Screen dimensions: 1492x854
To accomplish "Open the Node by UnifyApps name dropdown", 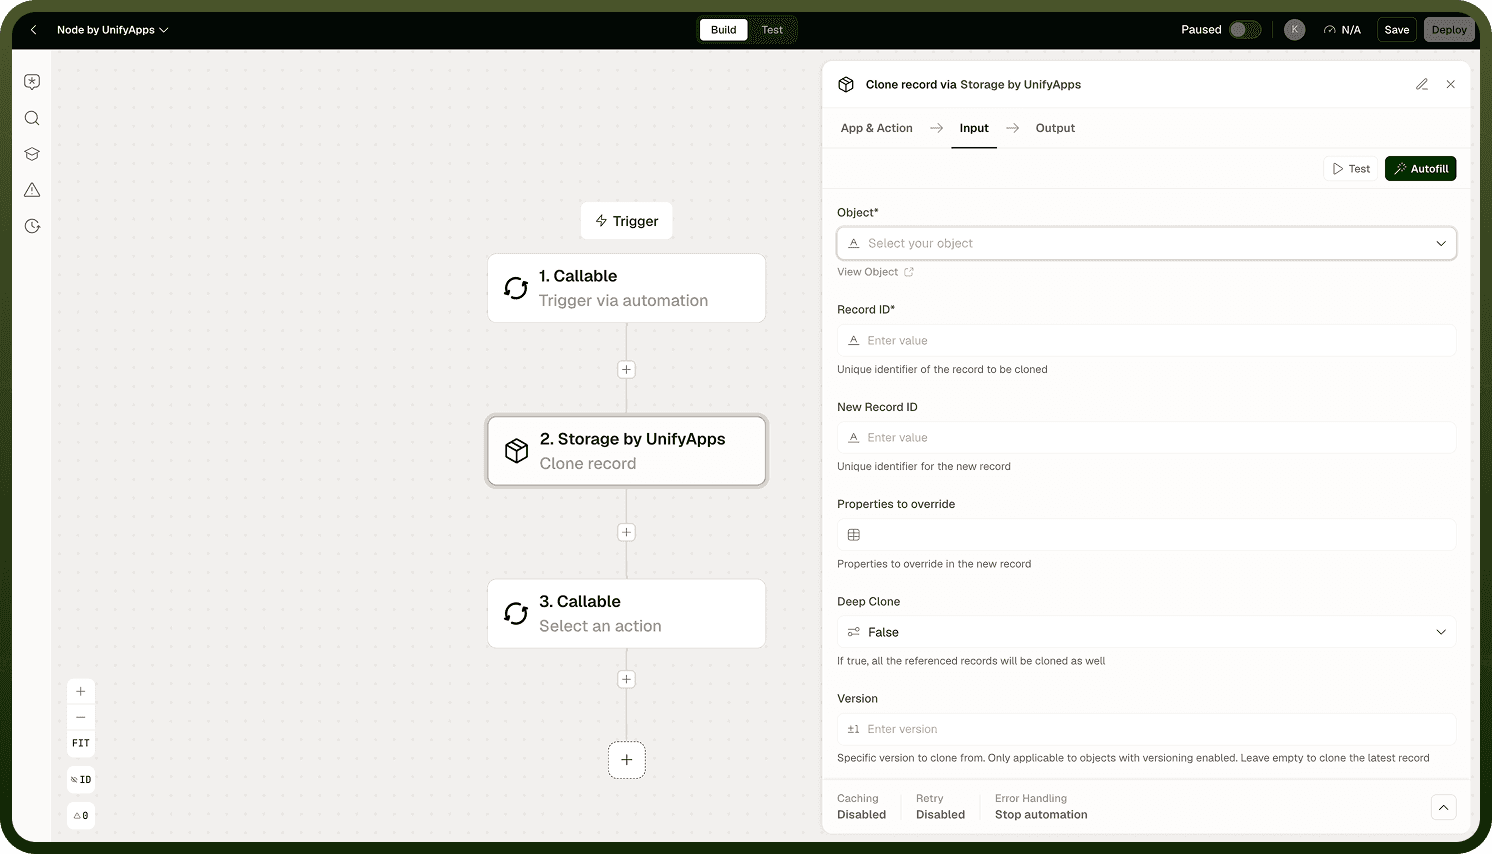I will (113, 30).
